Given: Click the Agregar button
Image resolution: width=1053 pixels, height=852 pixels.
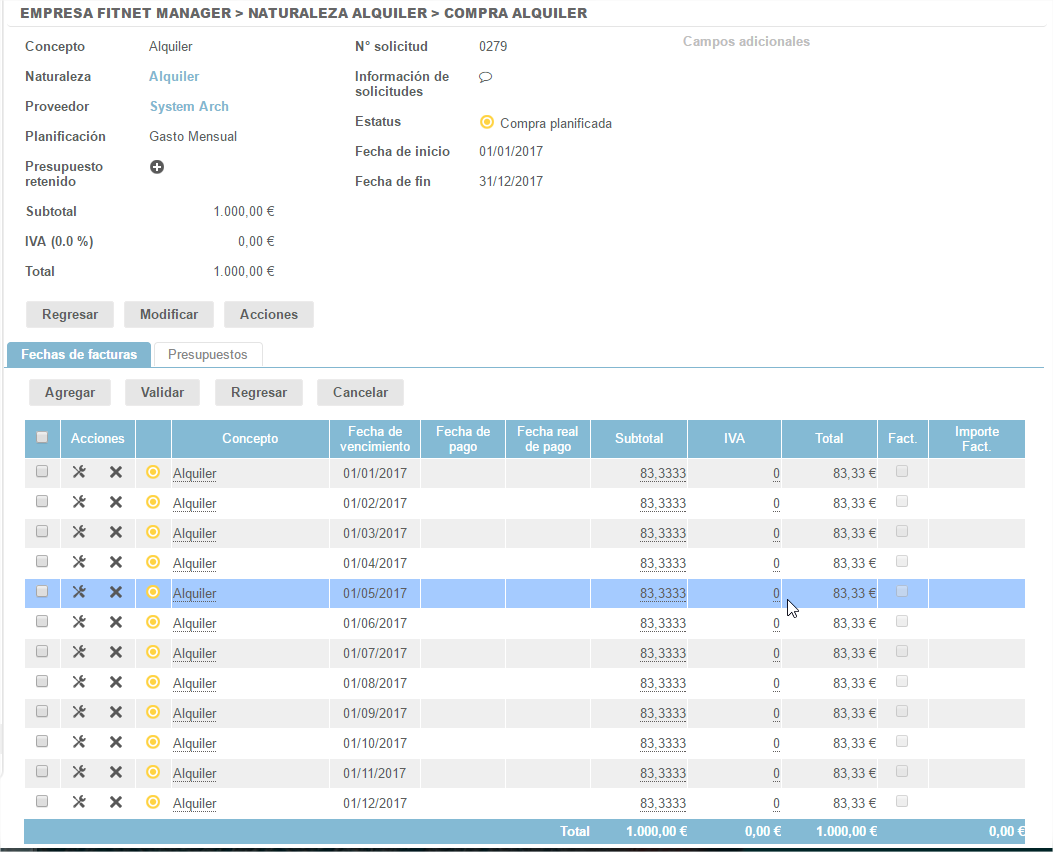Looking at the screenshot, I should click(70, 392).
